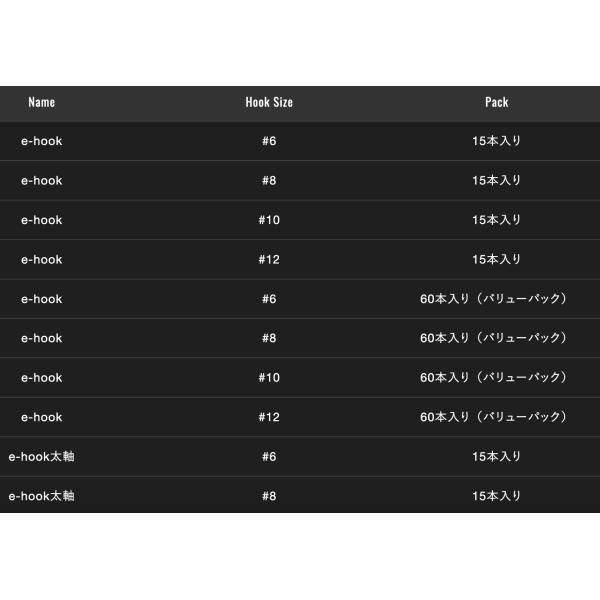Image resolution: width=600 pixels, height=600 pixels.
Task: Click the Name column header
Action: tap(41, 102)
